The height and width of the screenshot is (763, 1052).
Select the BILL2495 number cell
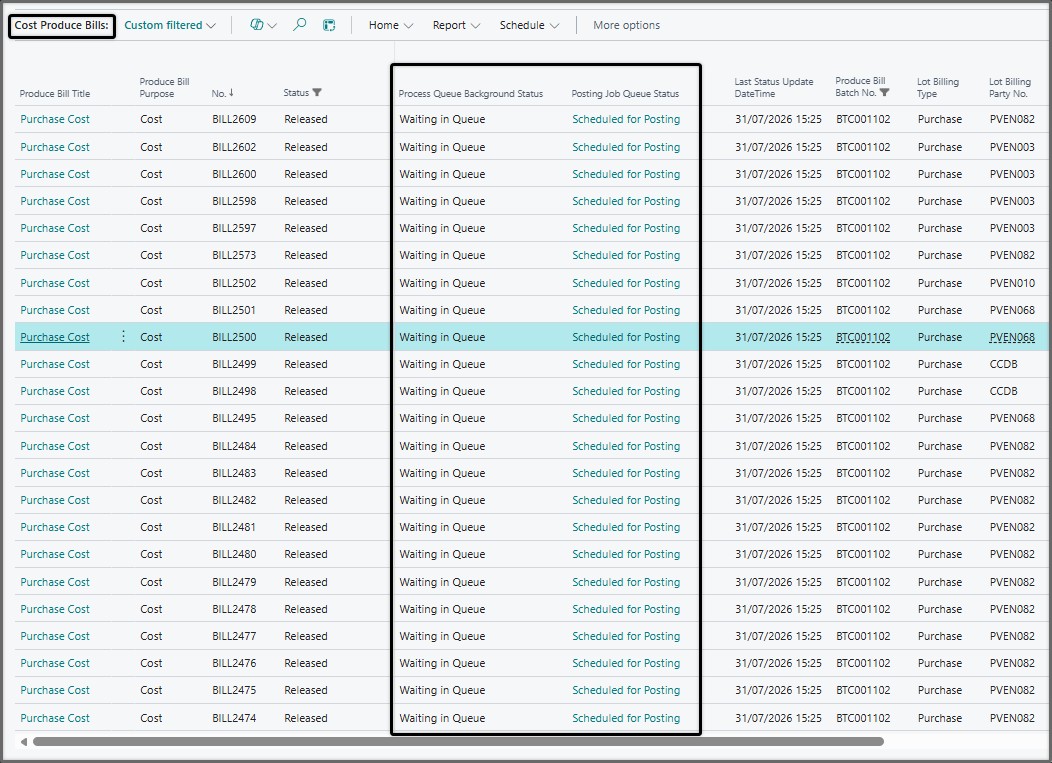point(234,418)
